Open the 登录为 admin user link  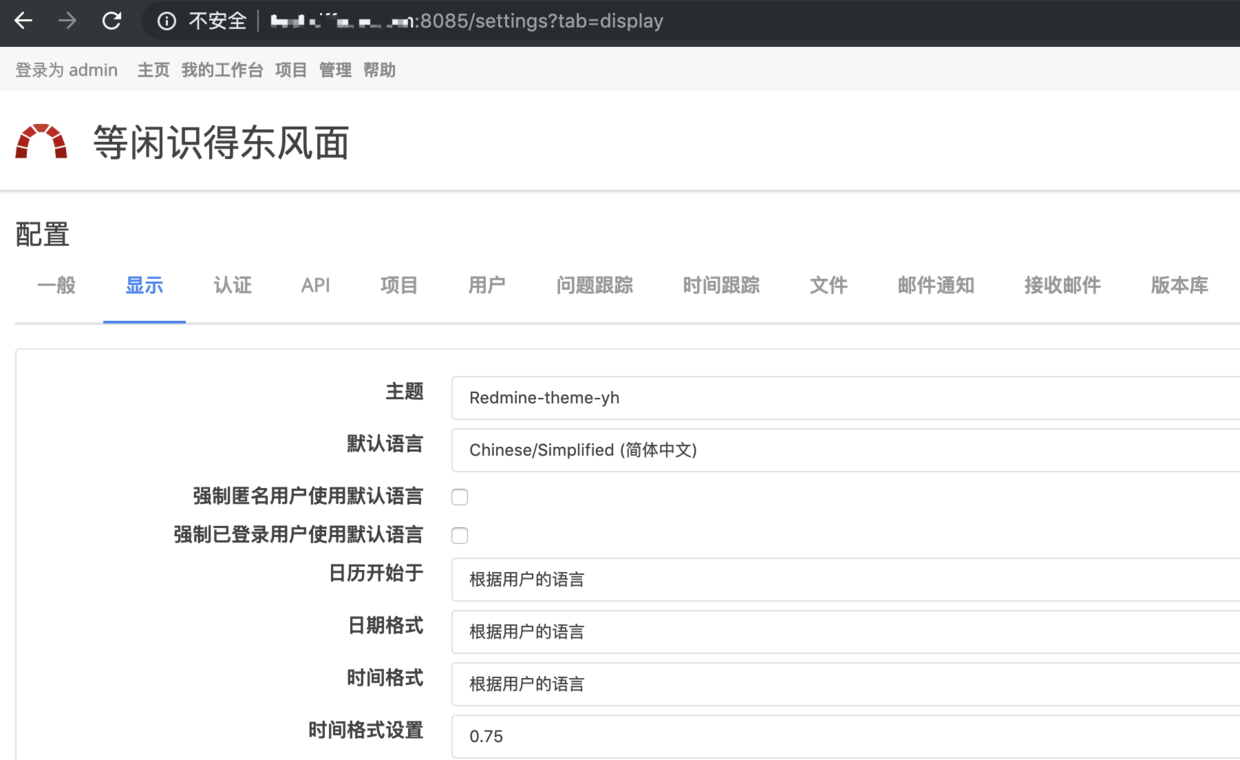pos(66,70)
